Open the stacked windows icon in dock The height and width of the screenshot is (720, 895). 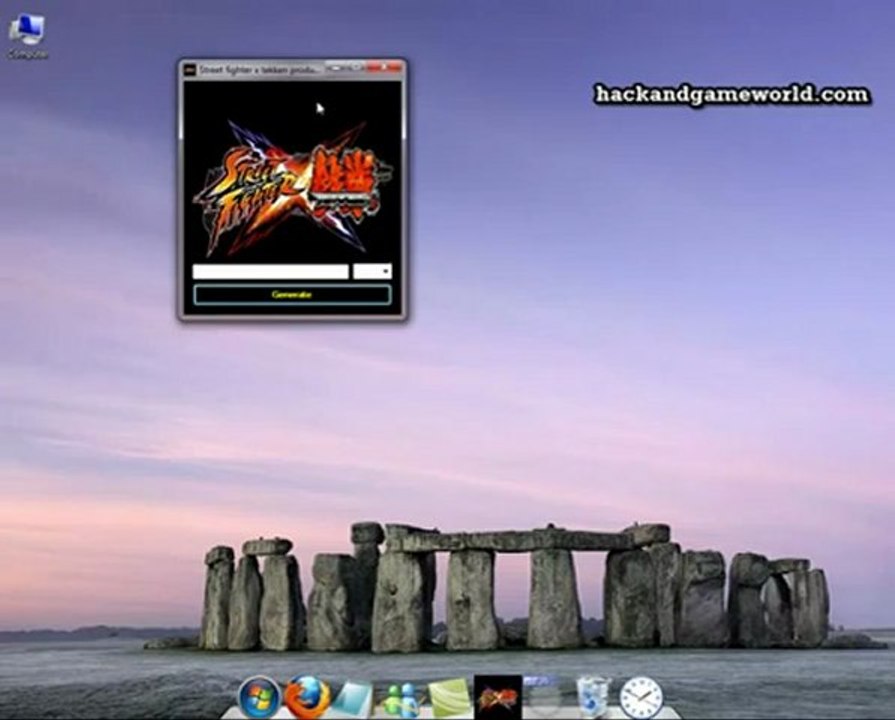click(x=542, y=695)
